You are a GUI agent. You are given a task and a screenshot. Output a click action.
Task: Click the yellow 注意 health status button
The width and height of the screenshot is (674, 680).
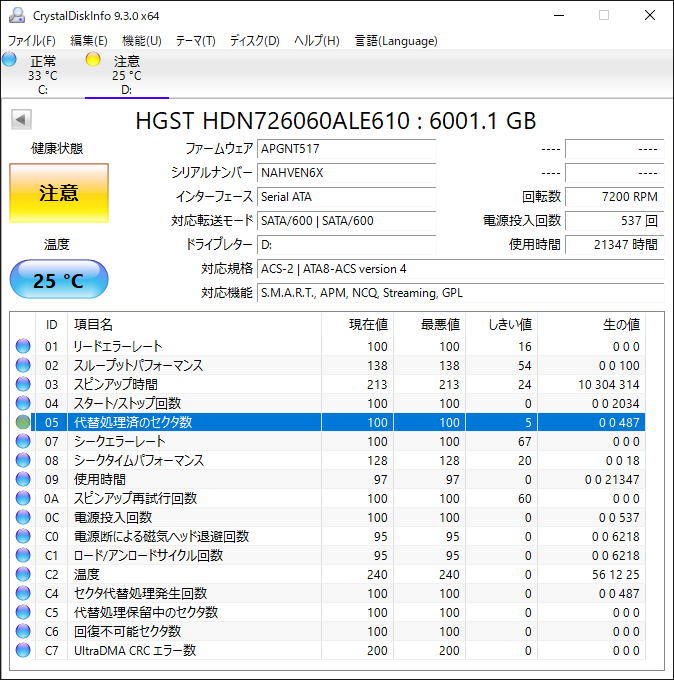[x=59, y=193]
